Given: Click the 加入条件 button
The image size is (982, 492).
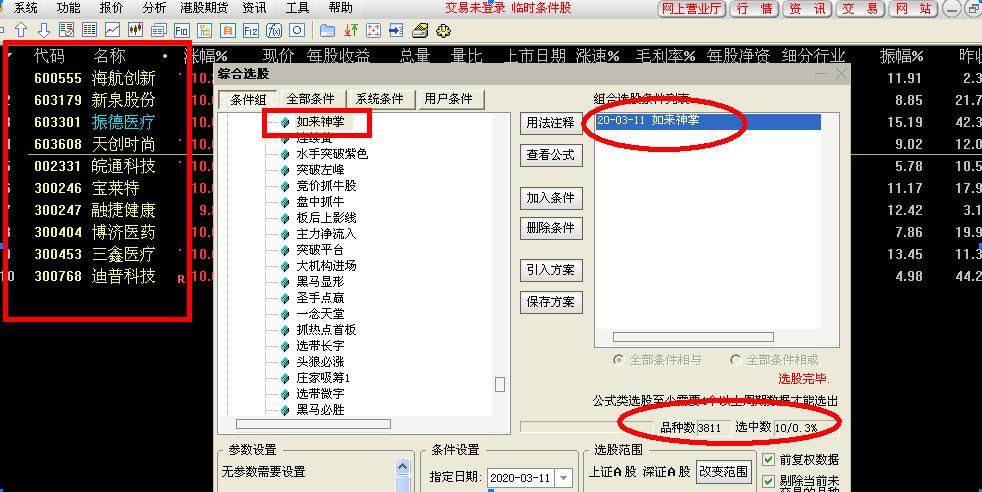Looking at the screenshot, I should [x=550, y=198].
